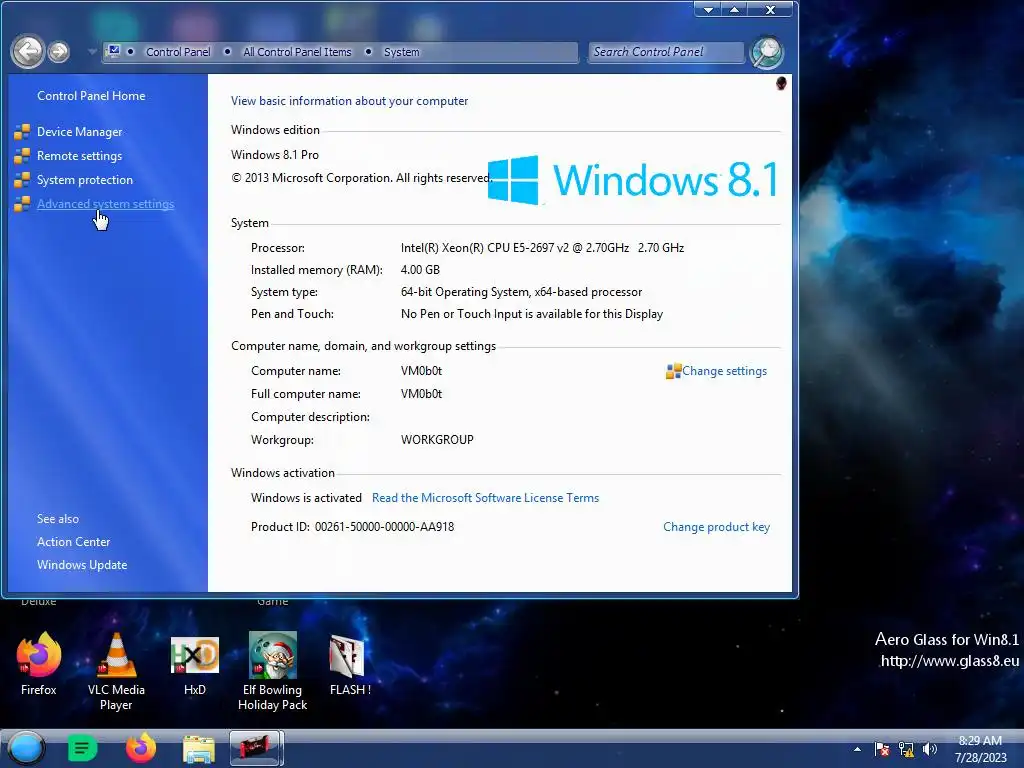Click Device Manager shield icon

[x=22, y=132]
